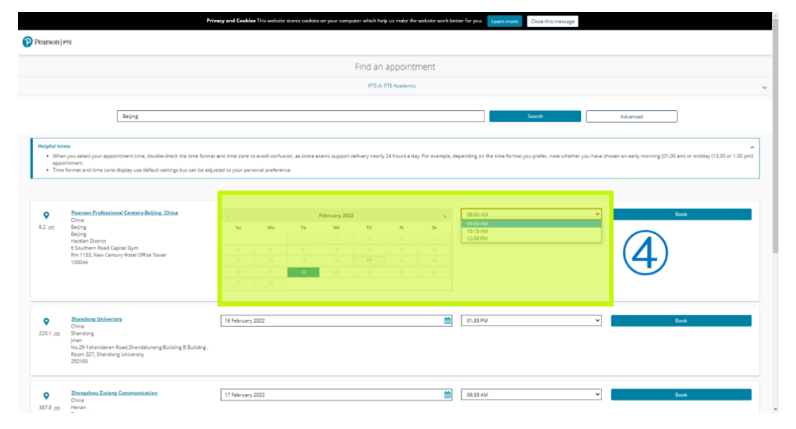Open the 08:00 AM time dropdown for Beijing
Image resolution: width=796 pixels, height=429 pixels.
pos(531,214)
